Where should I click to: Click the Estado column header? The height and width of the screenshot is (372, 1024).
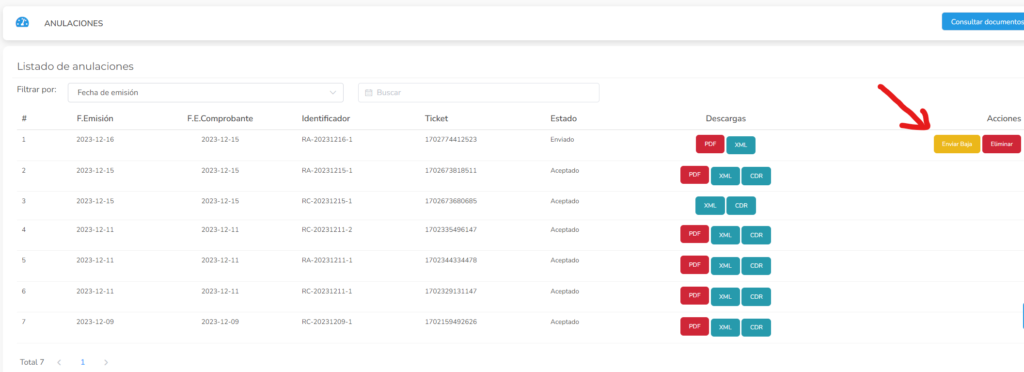(564, 119)
